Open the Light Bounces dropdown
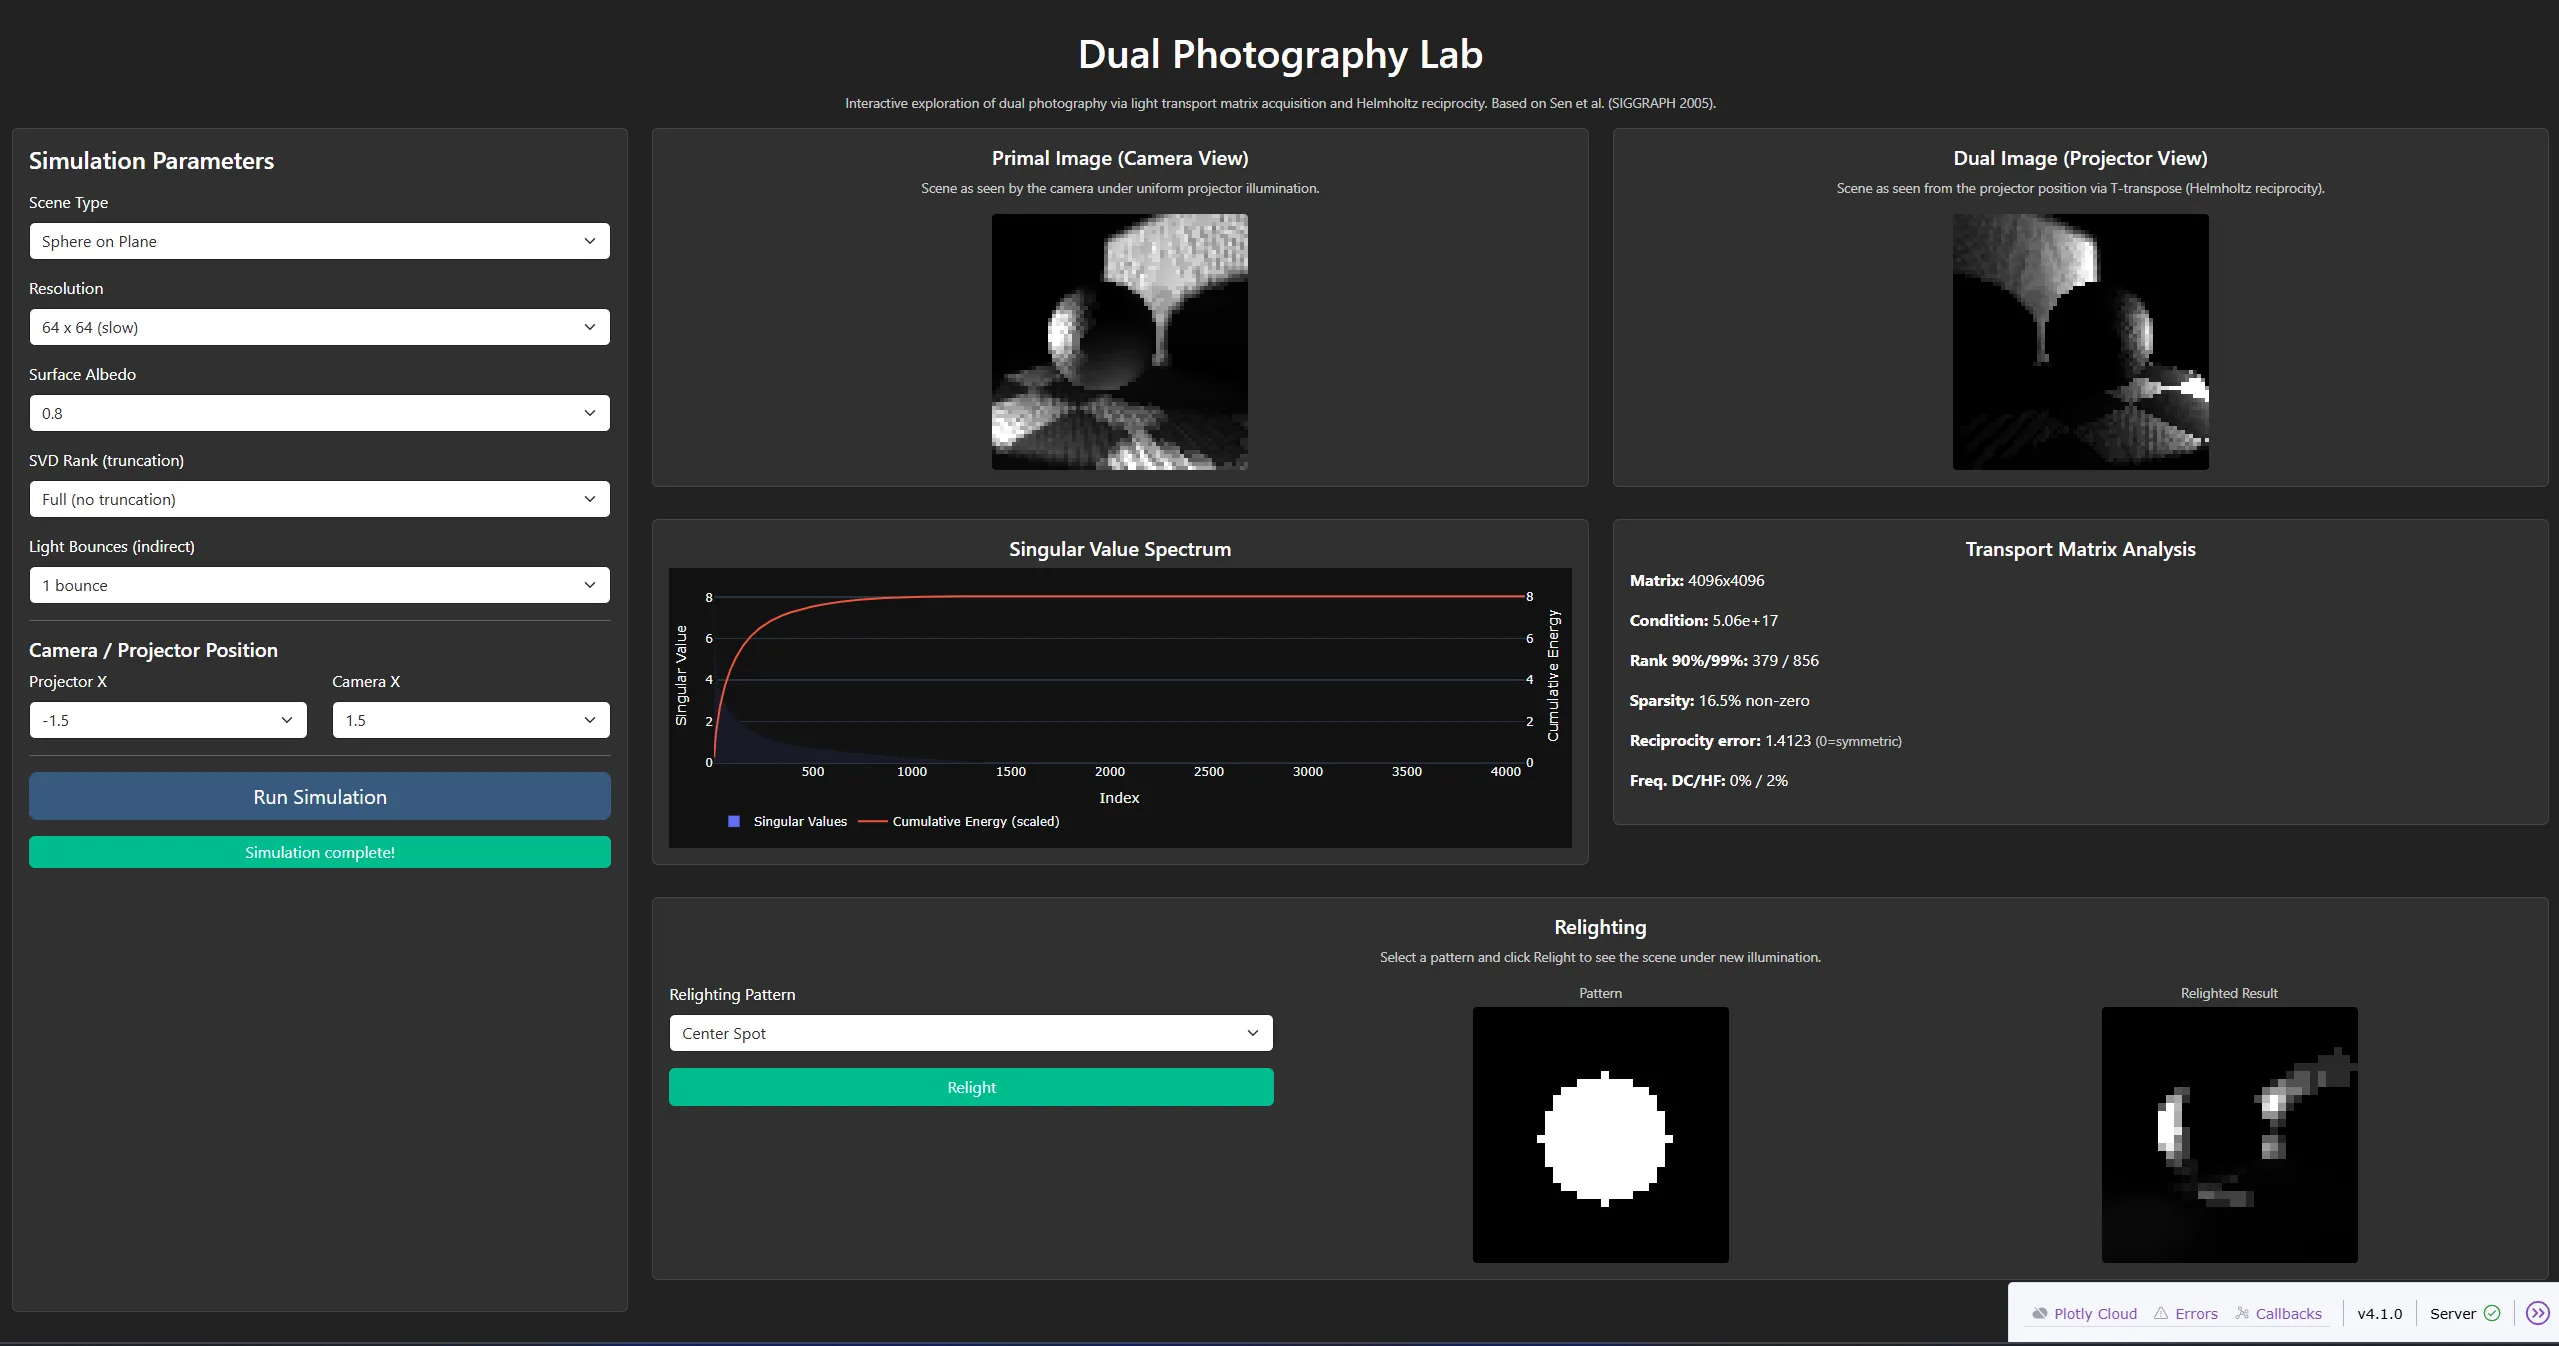The image size is (2559, 1346). tap(318, 585)
